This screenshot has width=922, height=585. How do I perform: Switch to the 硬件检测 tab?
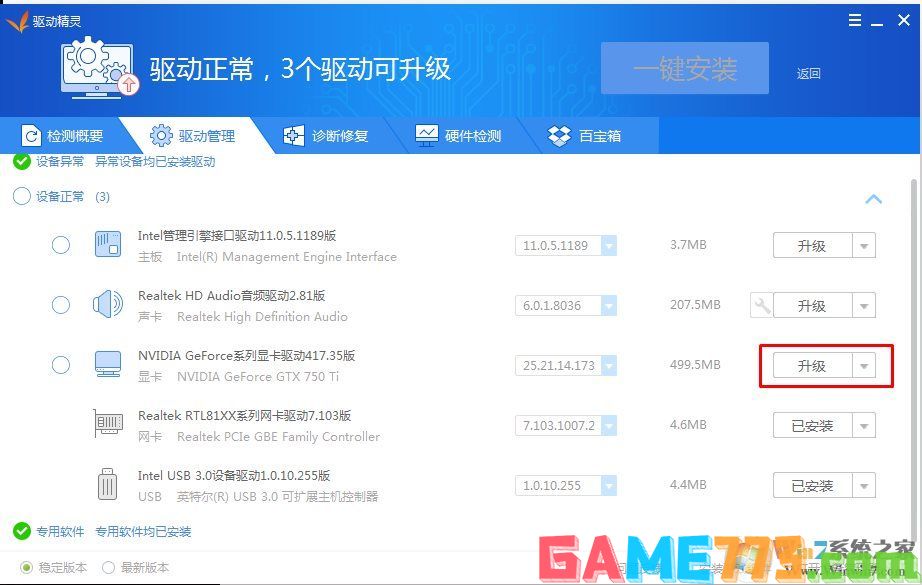[x=459, y=136]
